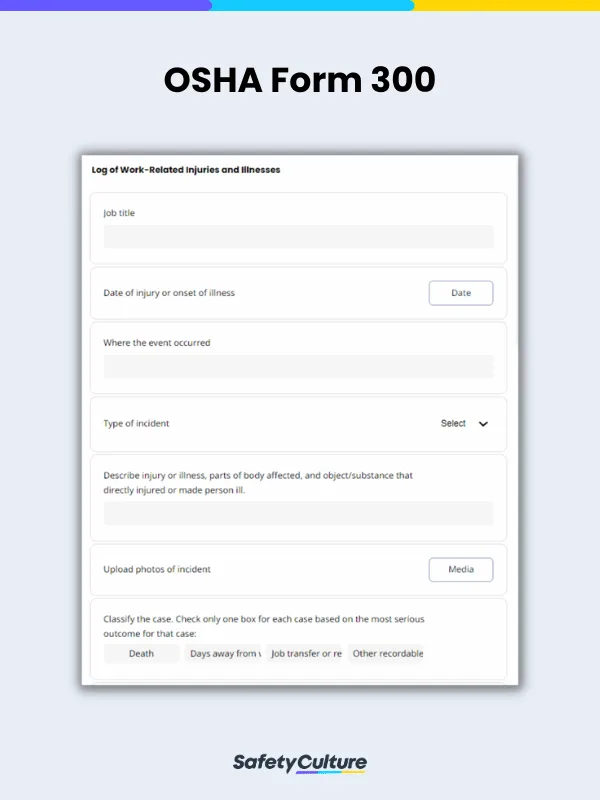
Task: Click the Log of Work-Related Injuries header
Action: point(185,170)
